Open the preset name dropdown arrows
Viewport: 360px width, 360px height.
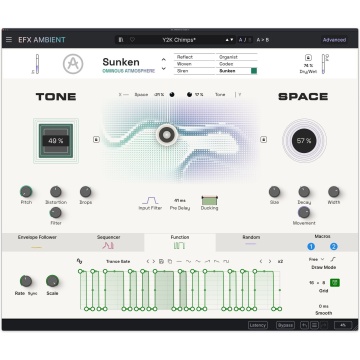coord(229,40)
